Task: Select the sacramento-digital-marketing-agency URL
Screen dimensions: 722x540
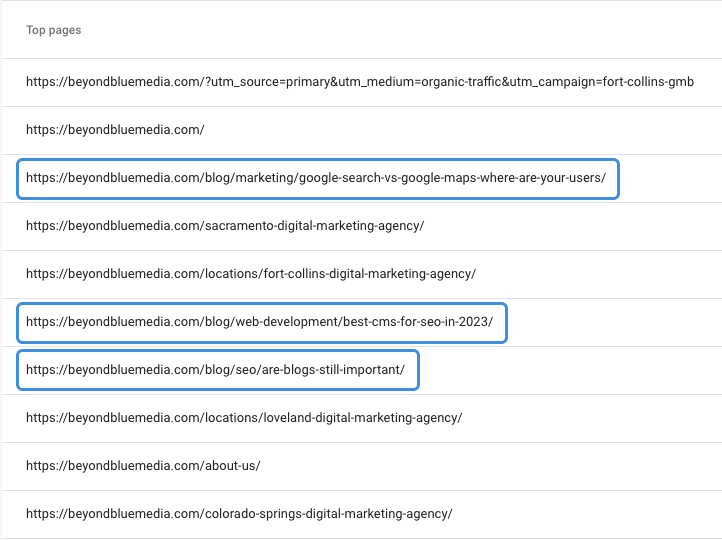Action: pyautogui.click(x=225, y=226)
